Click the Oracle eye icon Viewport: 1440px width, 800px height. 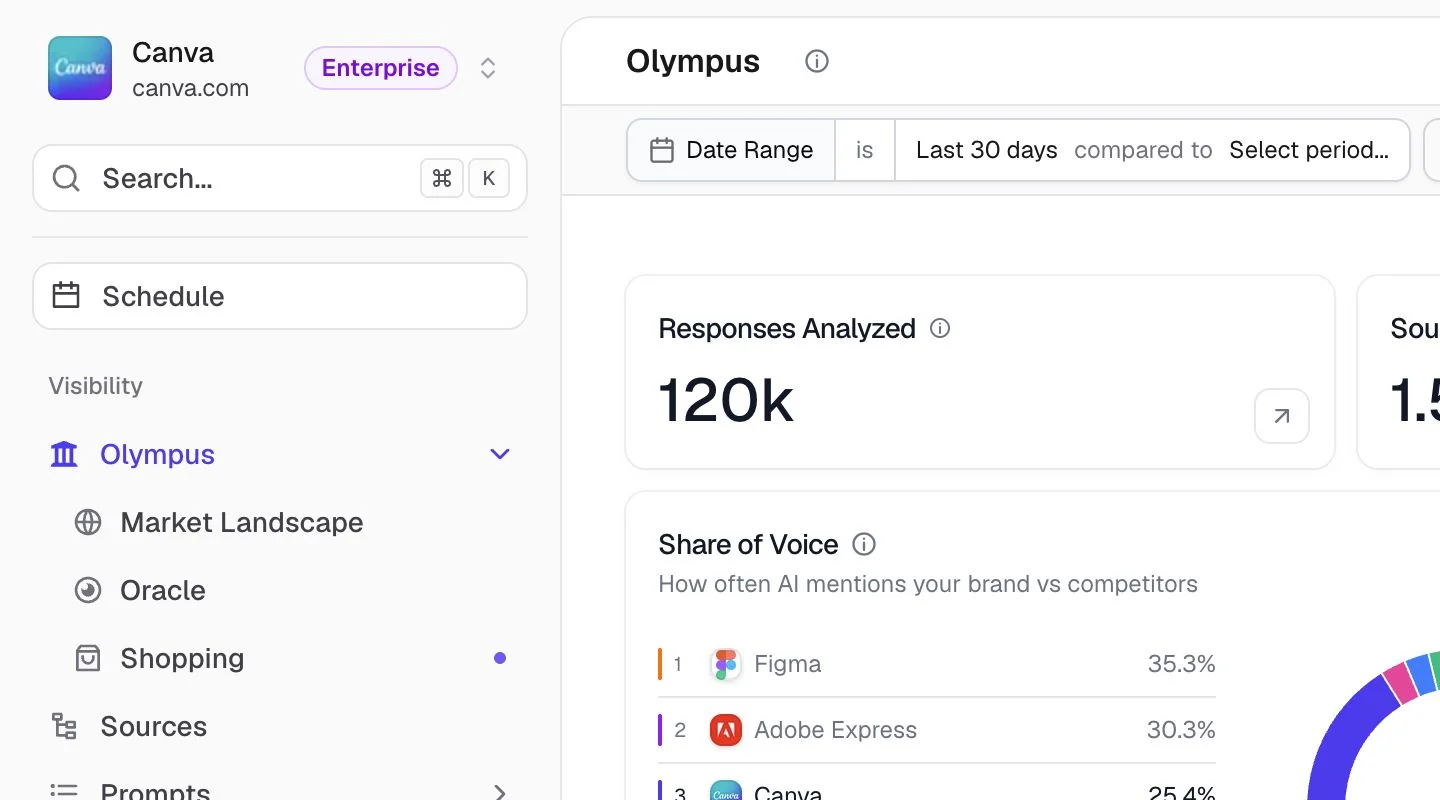[x=88, y=590]
